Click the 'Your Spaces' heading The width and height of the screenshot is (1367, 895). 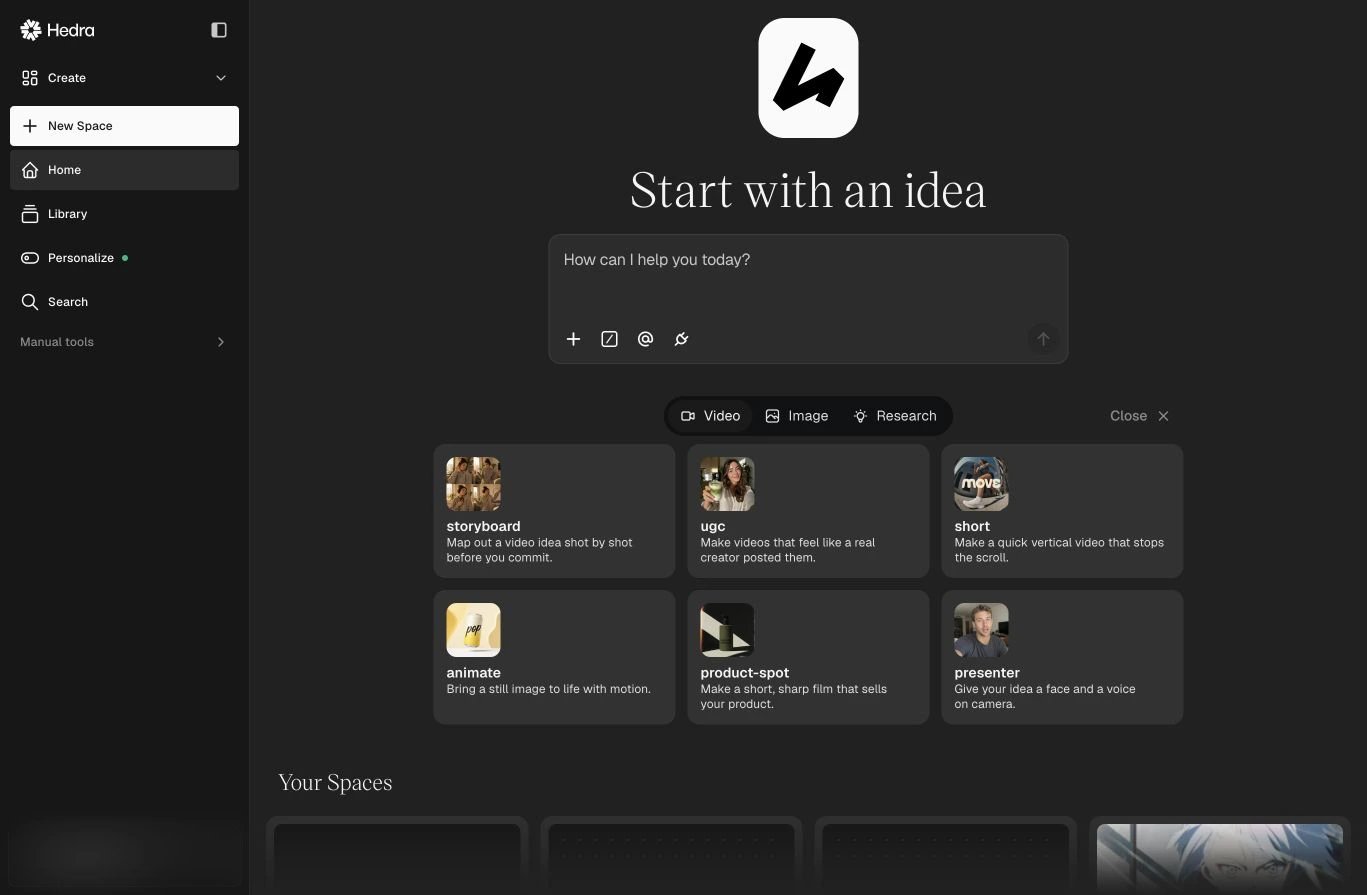pyautogui.click(x=335, y=782)
